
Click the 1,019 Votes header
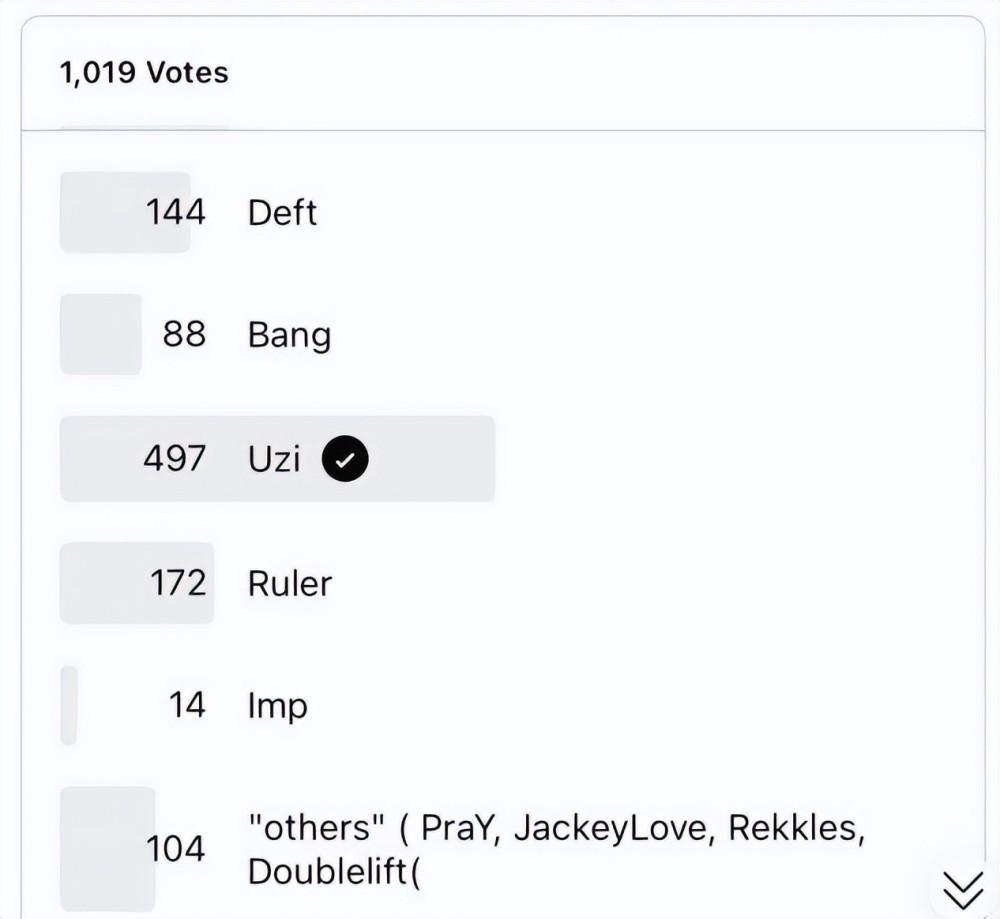(x=144, y=73)
